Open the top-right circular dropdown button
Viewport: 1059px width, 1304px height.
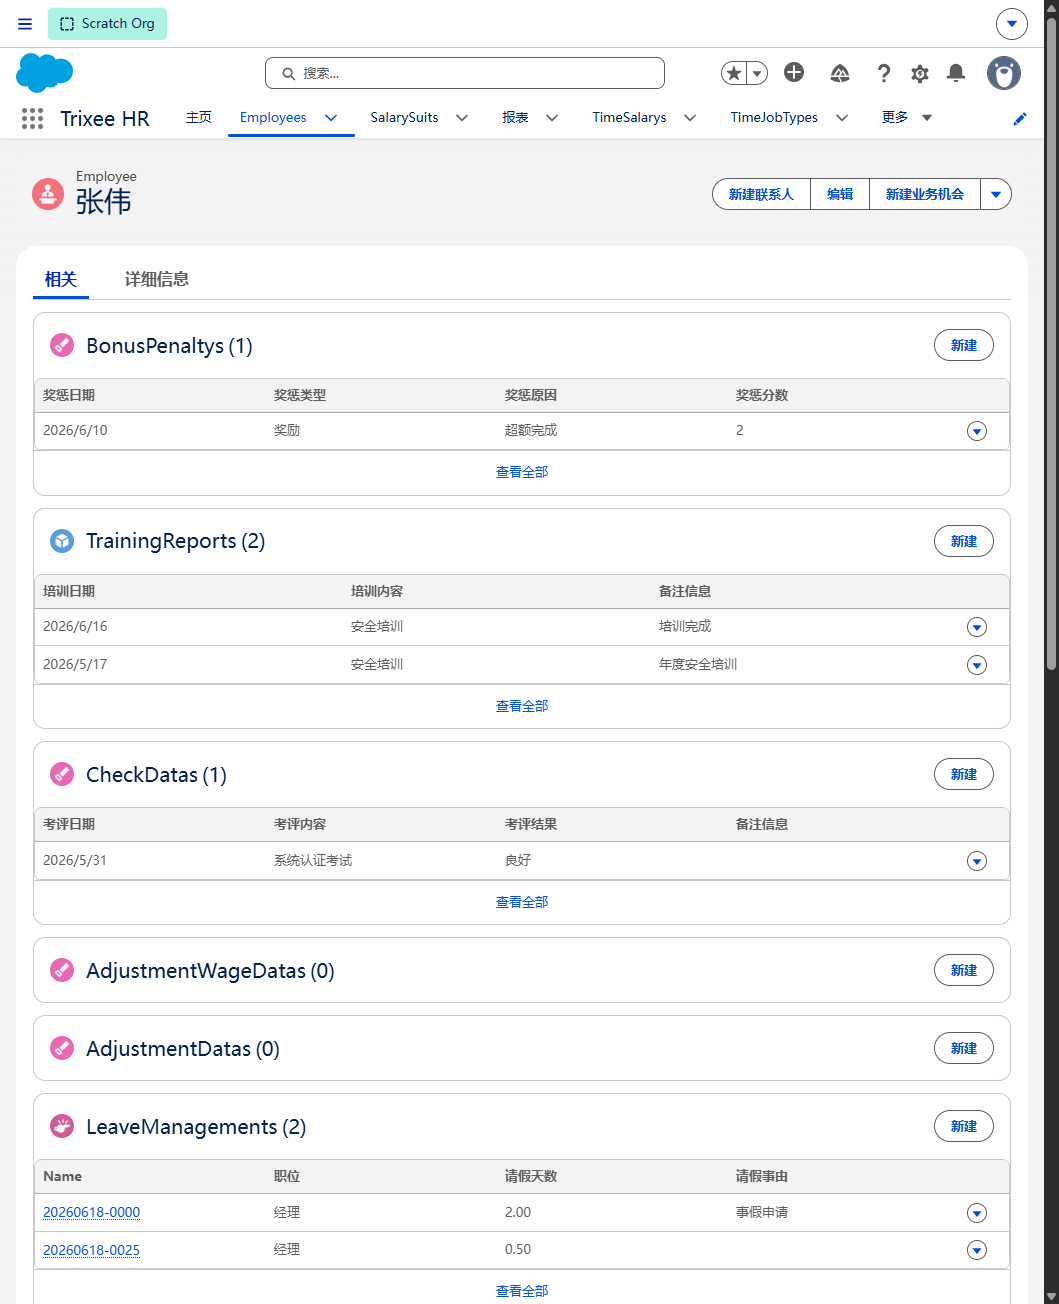click(1012, 24)
